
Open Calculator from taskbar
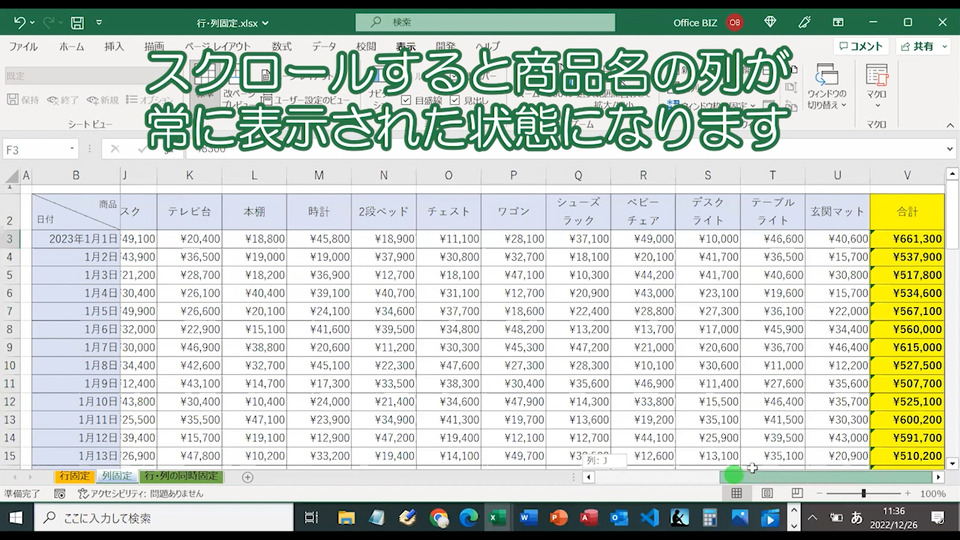pyautogui.click(x=710, y=518)
